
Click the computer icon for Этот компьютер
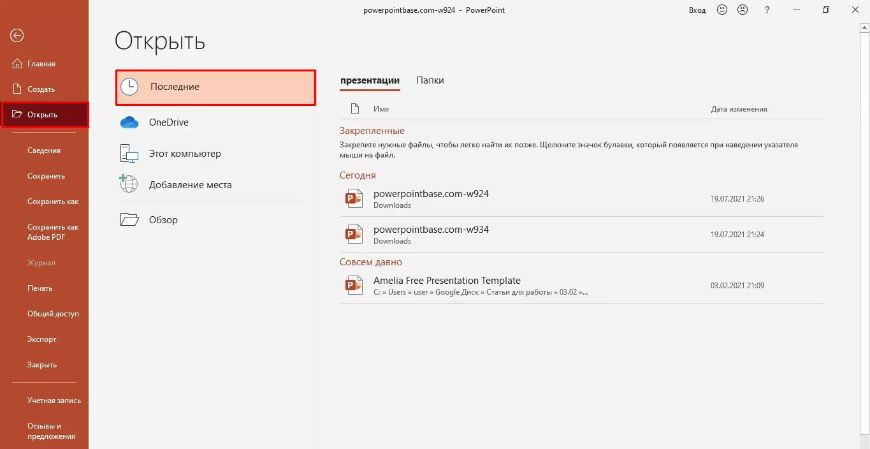click(x=129, y=154)
